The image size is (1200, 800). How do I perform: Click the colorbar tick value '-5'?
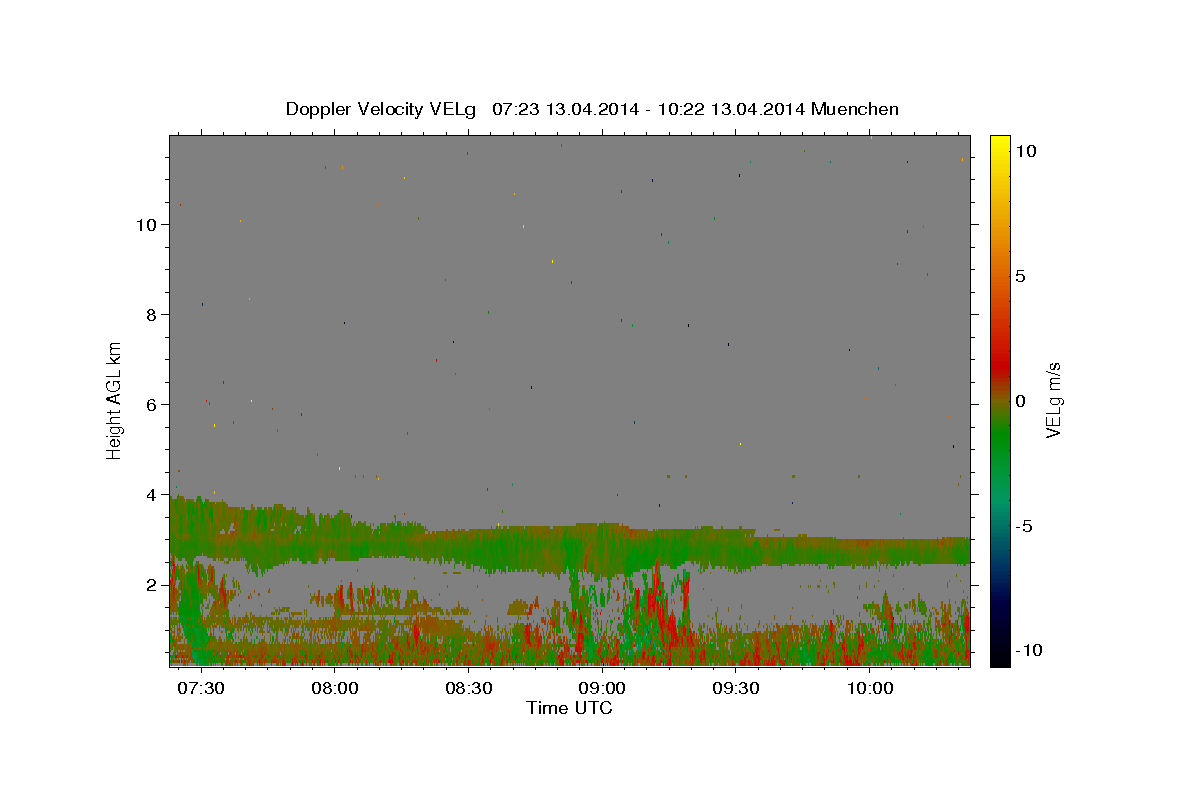(1023, 526)
